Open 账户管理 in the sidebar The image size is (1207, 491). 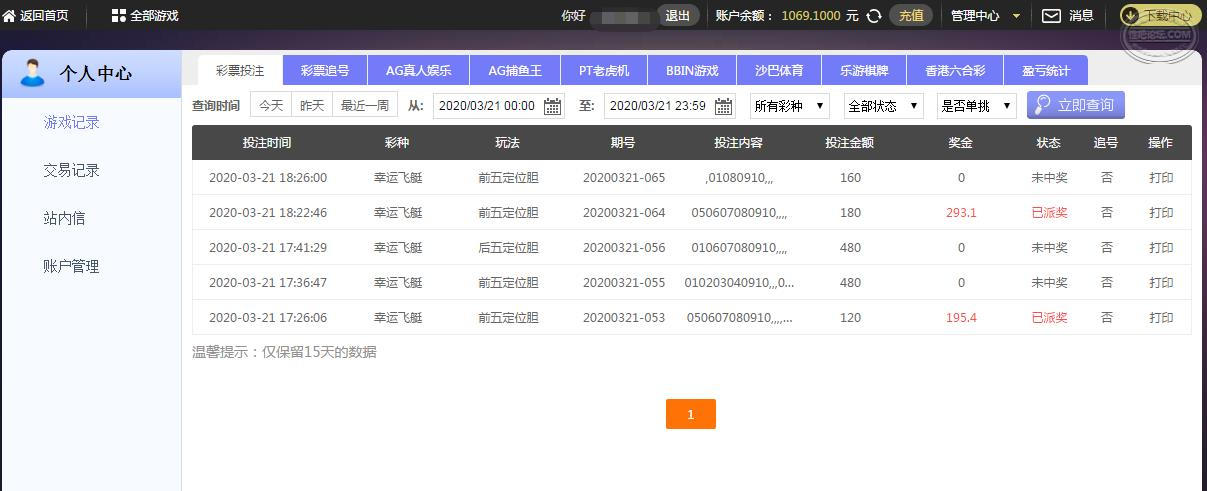pos(72,266)
